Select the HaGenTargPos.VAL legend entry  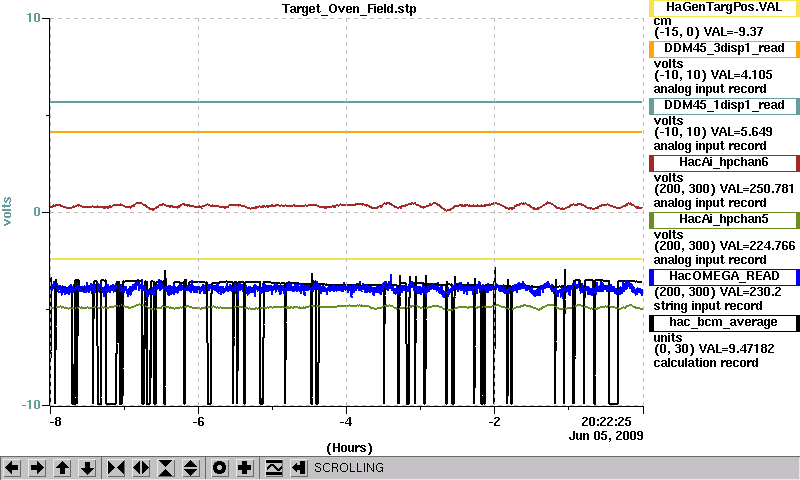[724, 7]
